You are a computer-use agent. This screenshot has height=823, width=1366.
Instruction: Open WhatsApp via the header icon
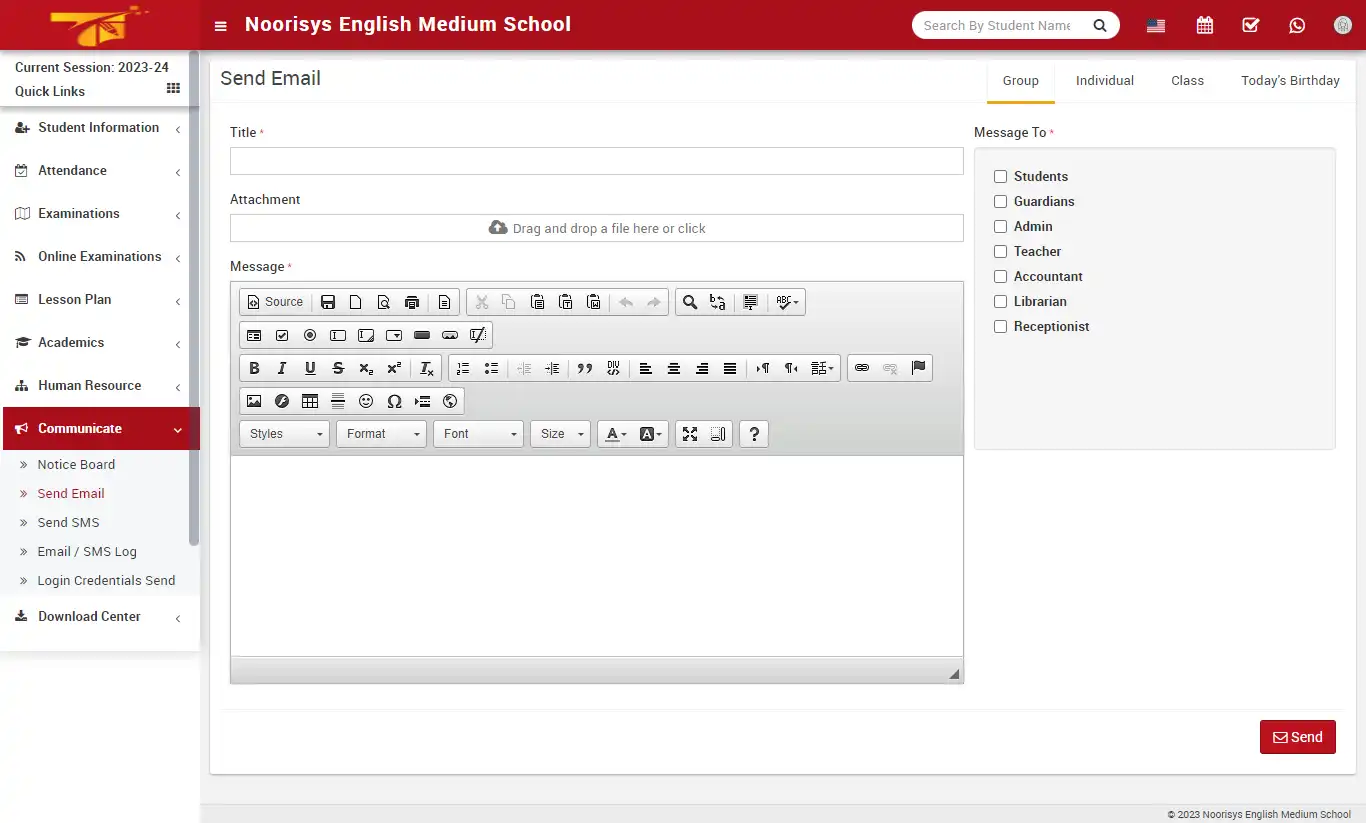(1297, 24)
